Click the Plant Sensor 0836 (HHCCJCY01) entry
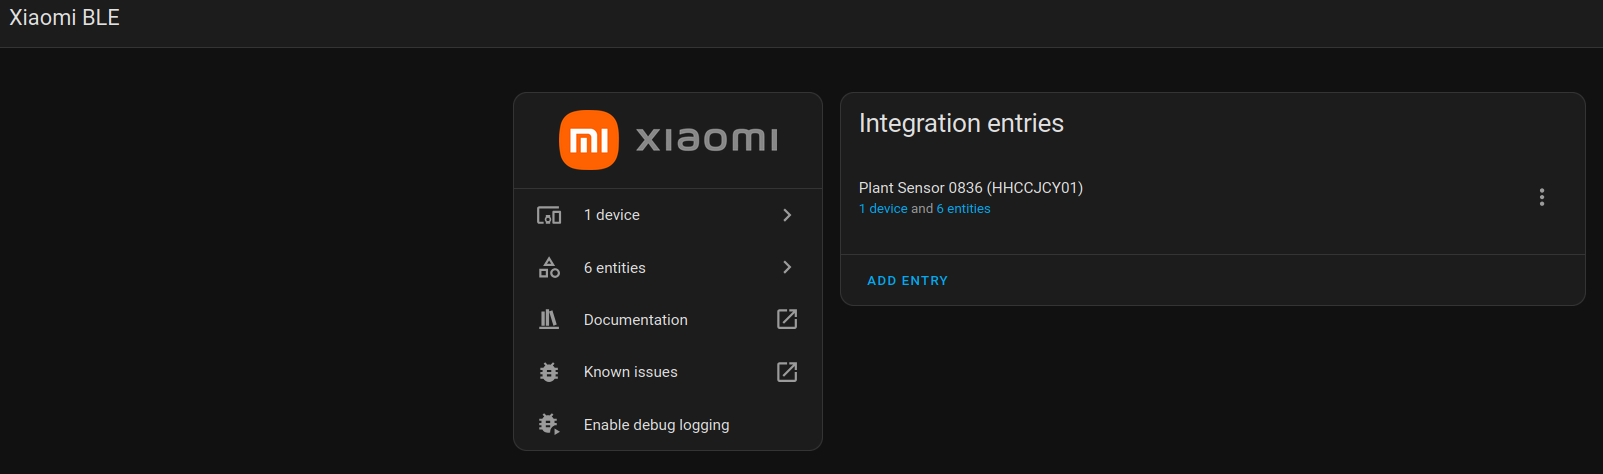The width and height of the screenshot is (1603, 474). coord(971,188)
